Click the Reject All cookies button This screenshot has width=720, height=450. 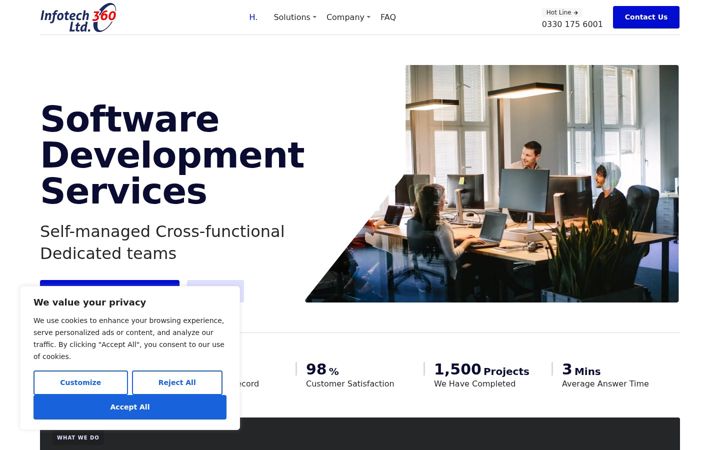click(x=177, y=382)
